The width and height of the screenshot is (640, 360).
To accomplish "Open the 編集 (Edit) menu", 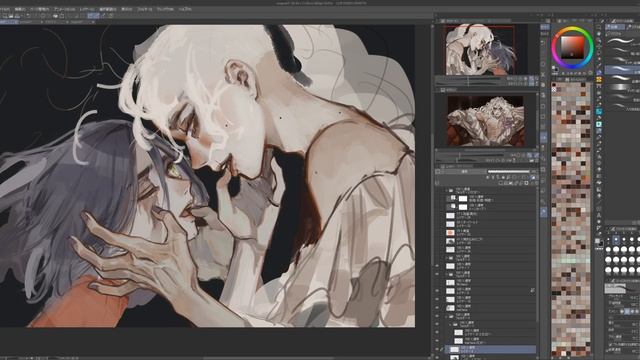I will click(20, 9).
